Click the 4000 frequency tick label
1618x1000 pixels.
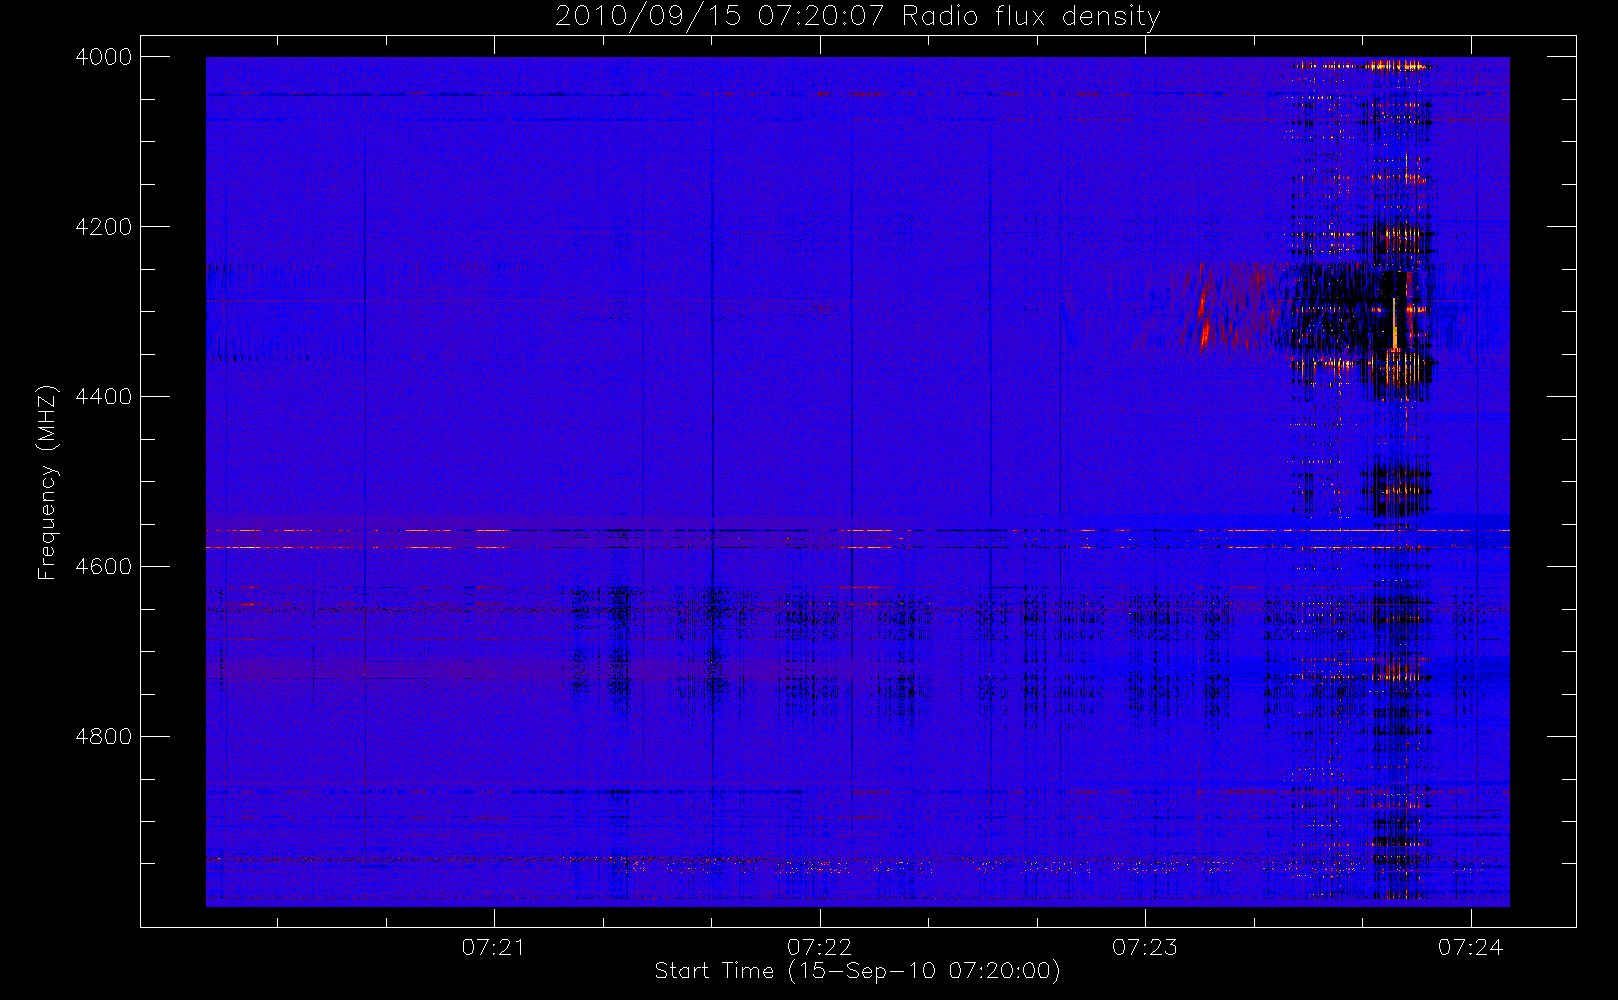click(104, 57)
